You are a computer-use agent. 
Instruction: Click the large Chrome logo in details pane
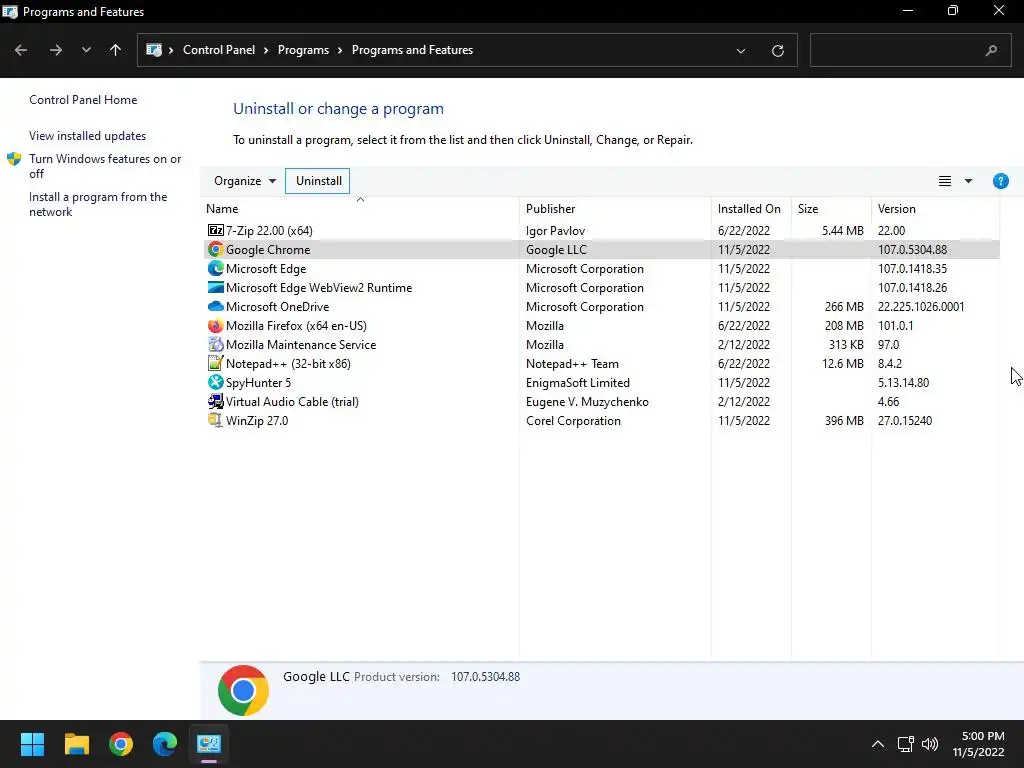click(243, 690)
